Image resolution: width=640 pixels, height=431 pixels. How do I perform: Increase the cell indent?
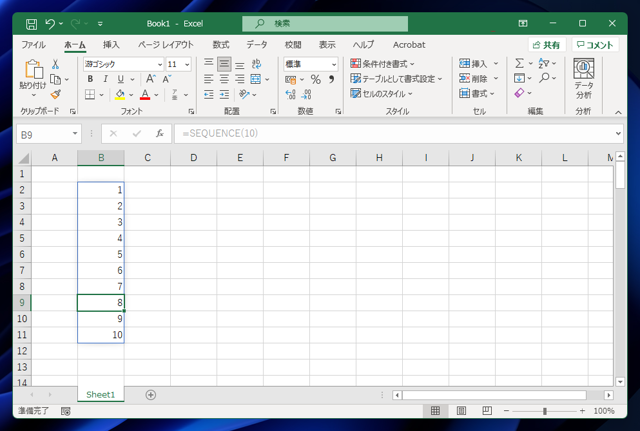tap(224, 95)
